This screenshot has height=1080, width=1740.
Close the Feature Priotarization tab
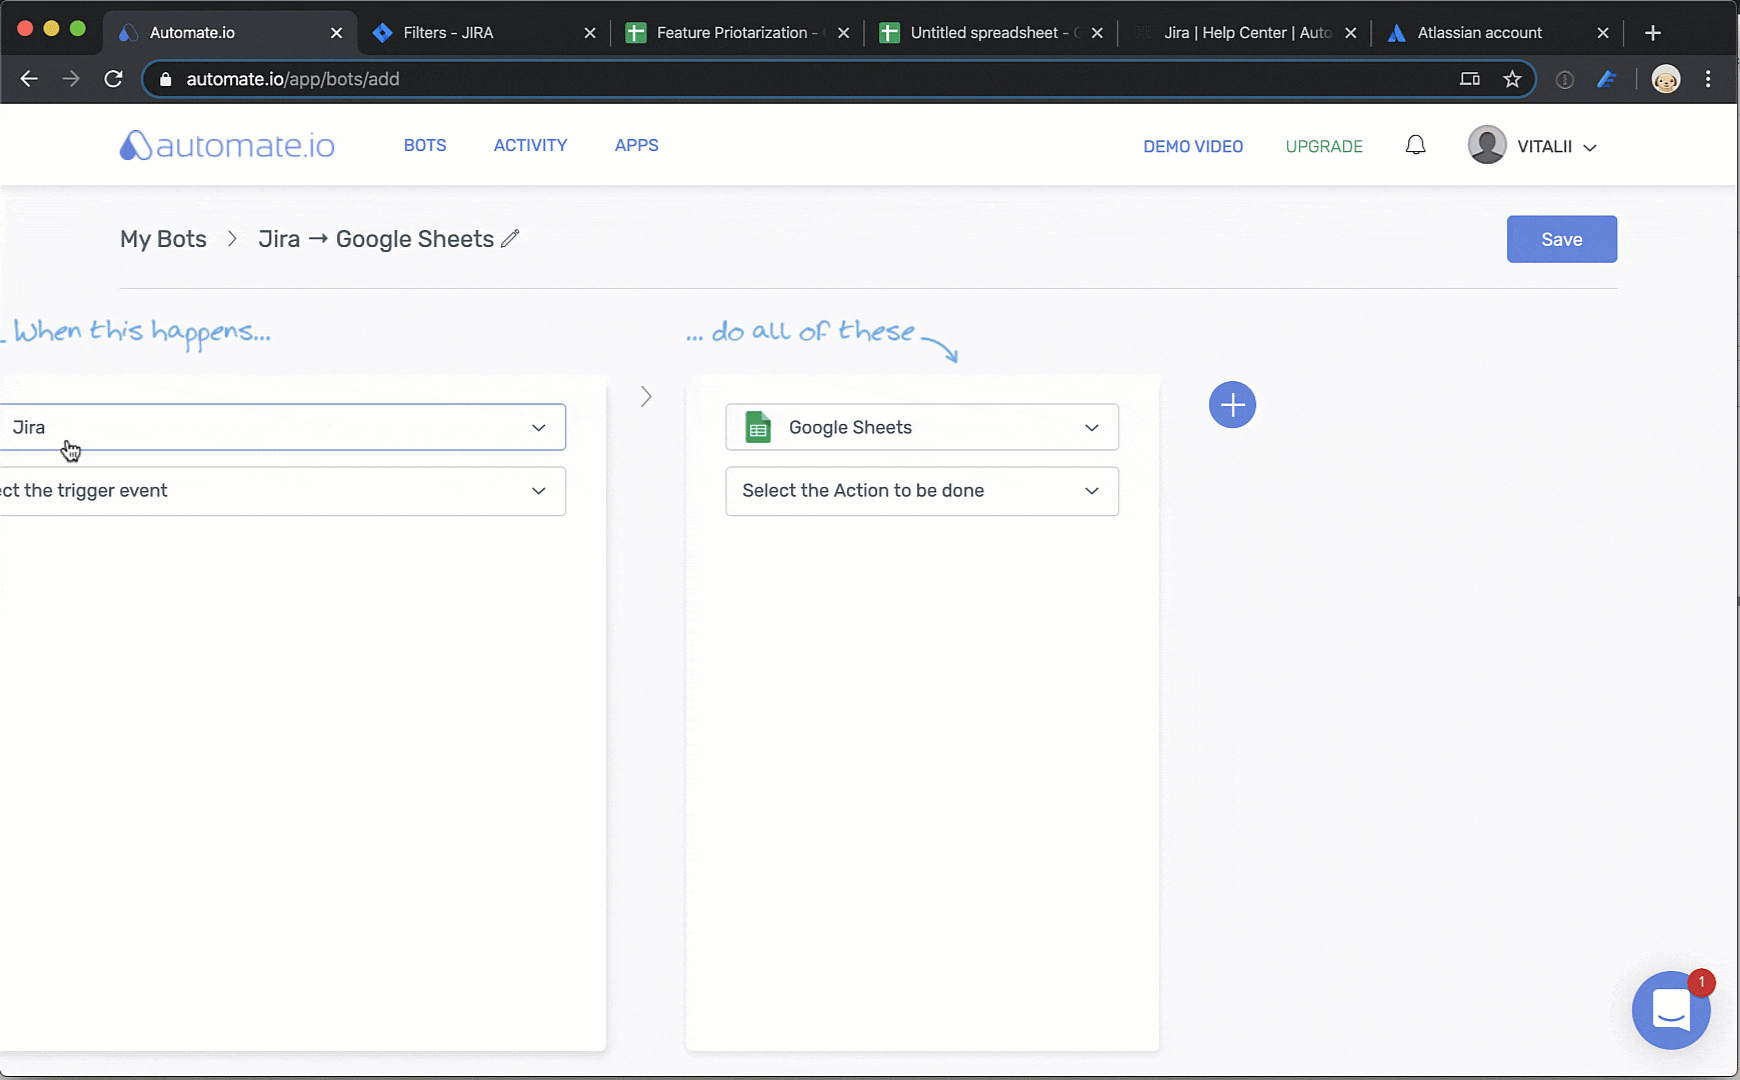844,33
